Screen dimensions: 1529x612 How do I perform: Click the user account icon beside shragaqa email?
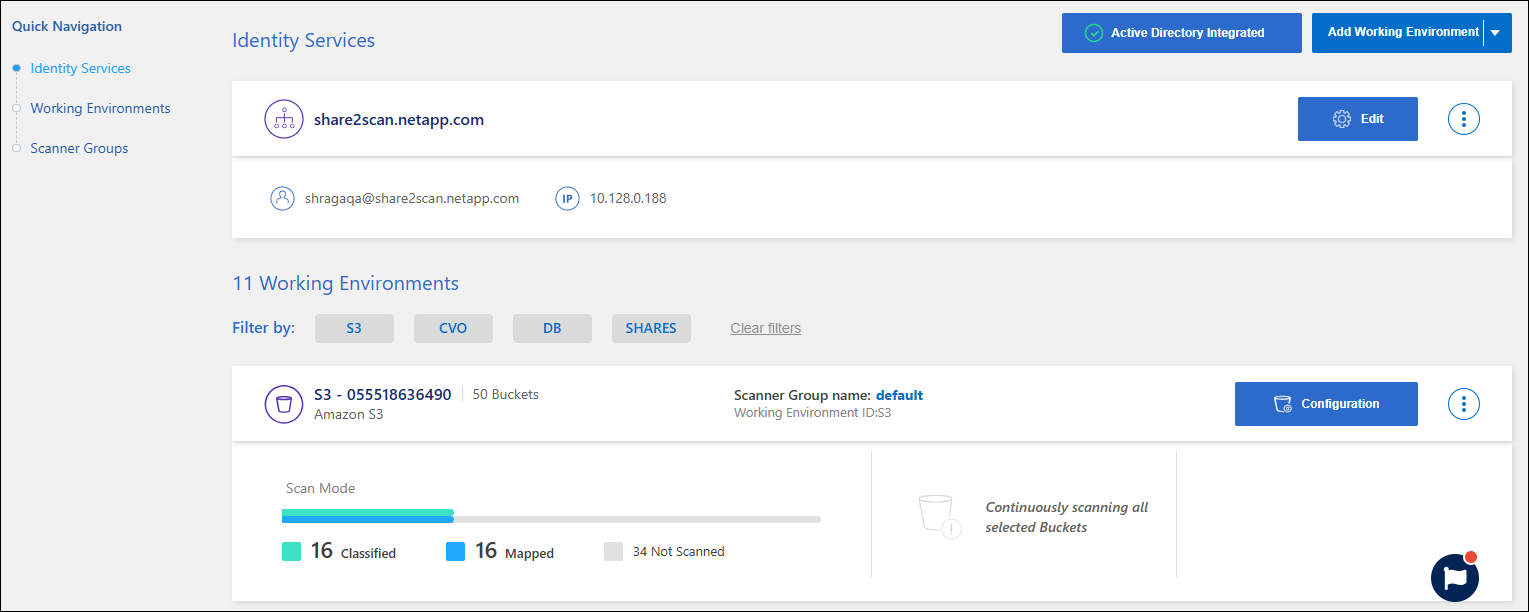coord(282,198)
